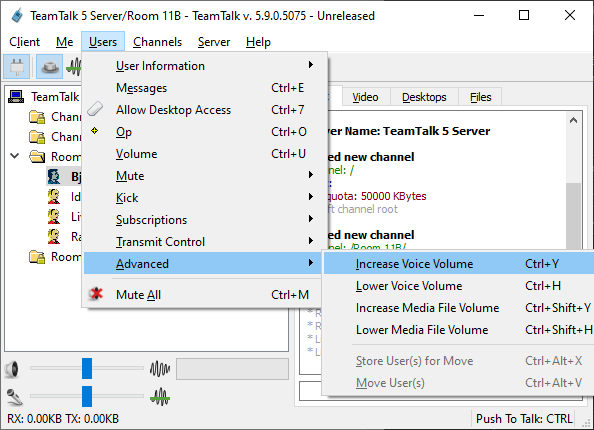Select the first yellow-haired user icon in Room 11B
This screenshot has height=430, width=594.
tap(54, 197)
